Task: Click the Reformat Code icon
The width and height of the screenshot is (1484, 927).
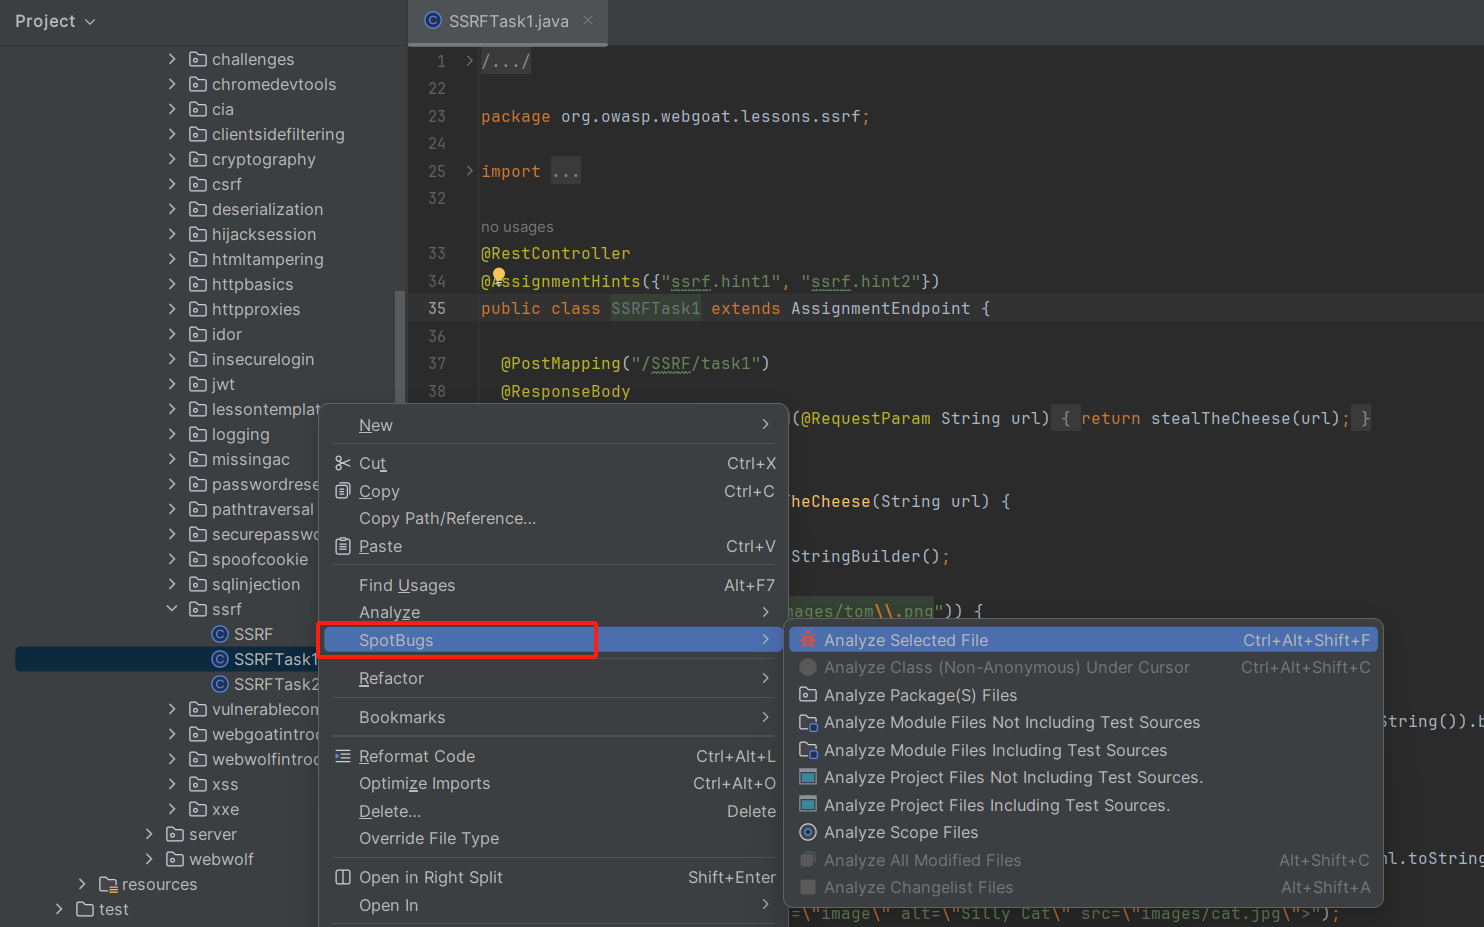Action: (343, 756)
